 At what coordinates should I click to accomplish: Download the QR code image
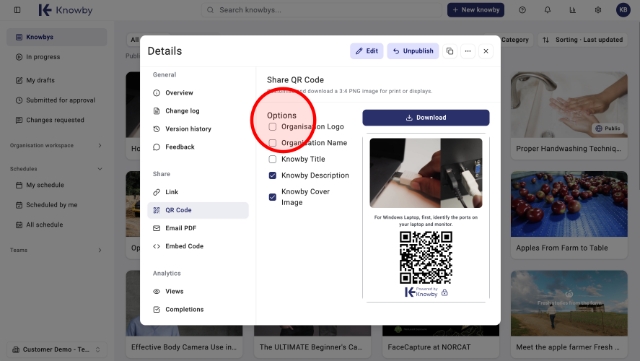[x=426, y=118]
